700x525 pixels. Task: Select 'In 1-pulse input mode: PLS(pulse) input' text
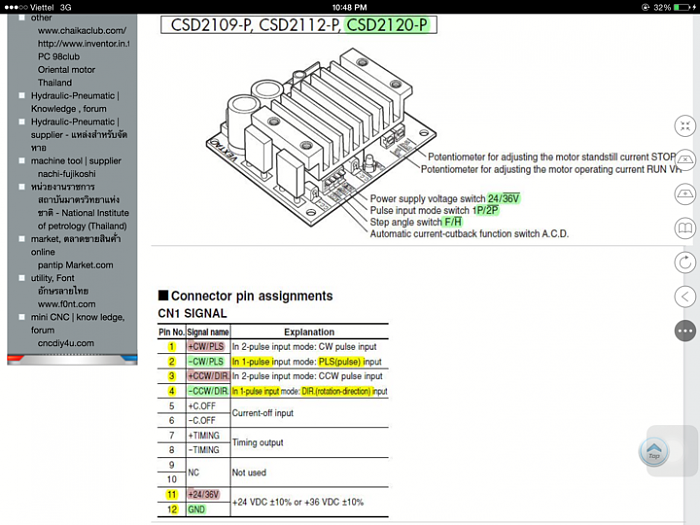point(307,362)
